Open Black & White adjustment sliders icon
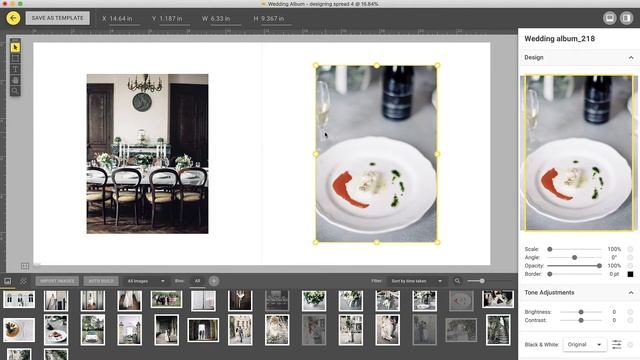The image size is (640, 360). 616,344
